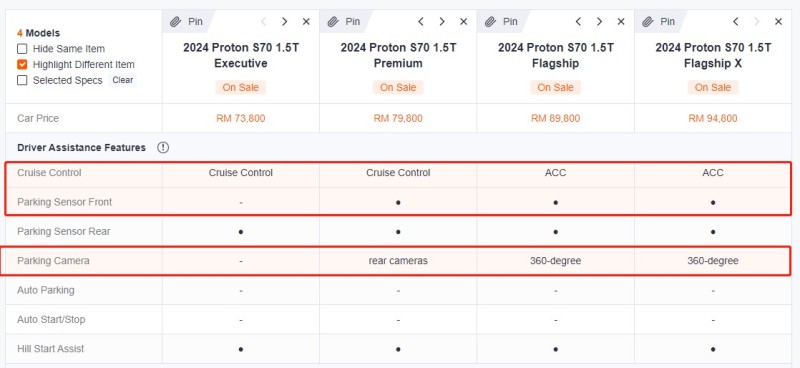The width and height of the screenshot is (800, 368).
Task: Move Flagship column right with arrow
Action: pos(599,21)
